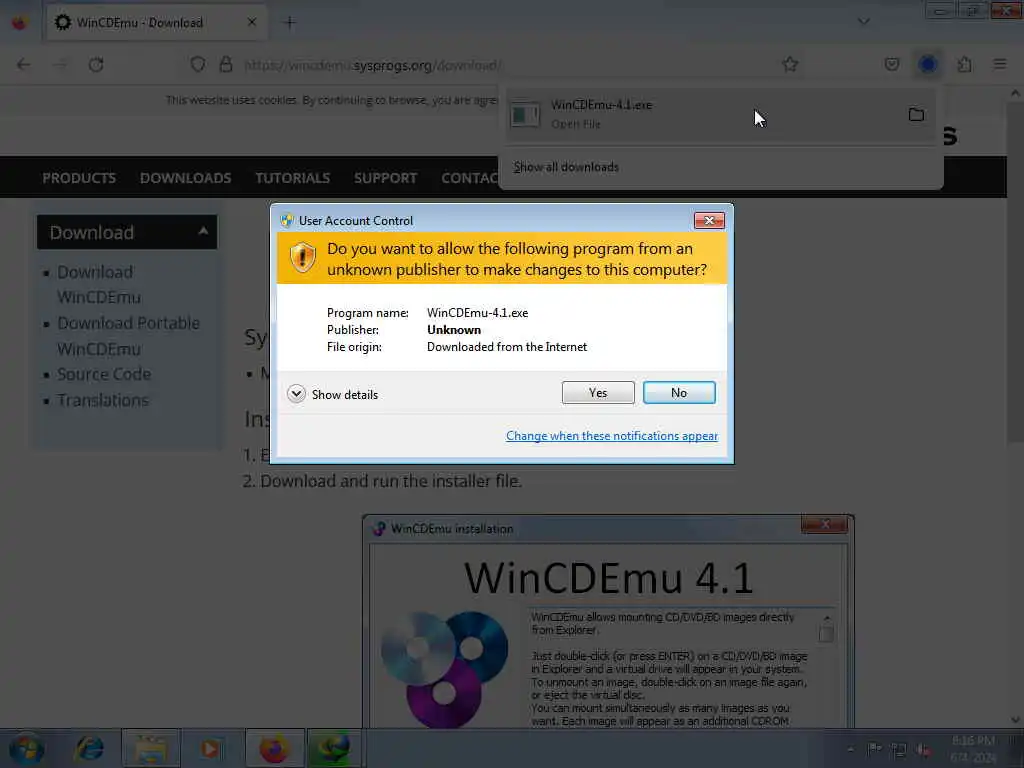Screen dimensions: 1024x768
Task: Collapse the Download sidebar section arrow
Action: coord(203,231)
